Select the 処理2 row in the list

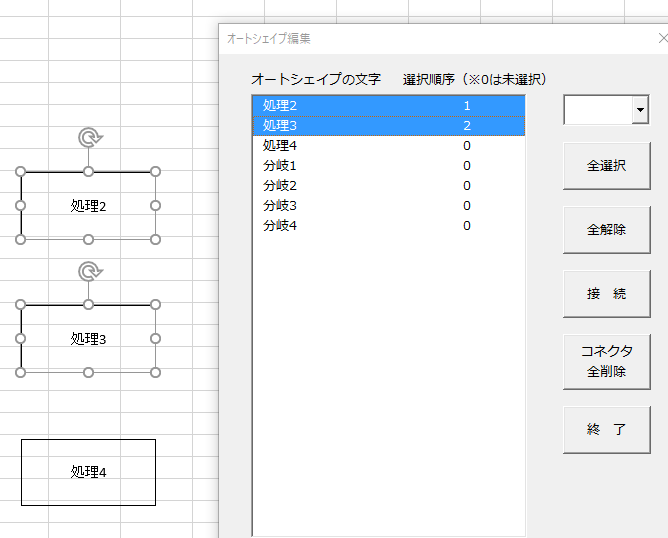[x=389, y=106]
